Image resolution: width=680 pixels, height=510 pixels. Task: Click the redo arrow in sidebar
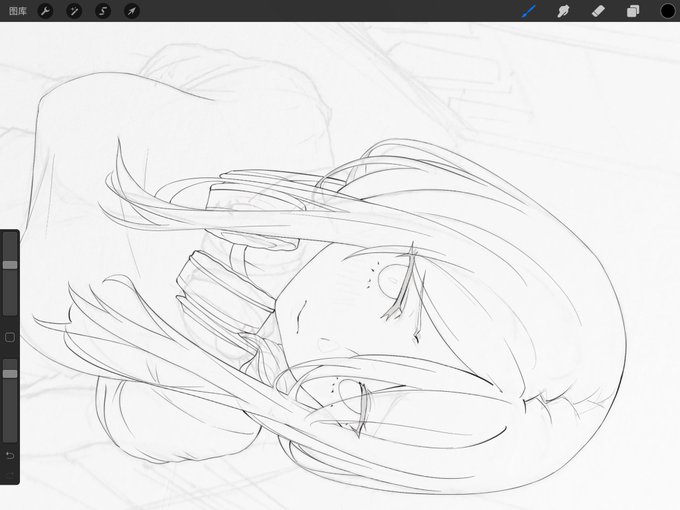tap(10, 475)
